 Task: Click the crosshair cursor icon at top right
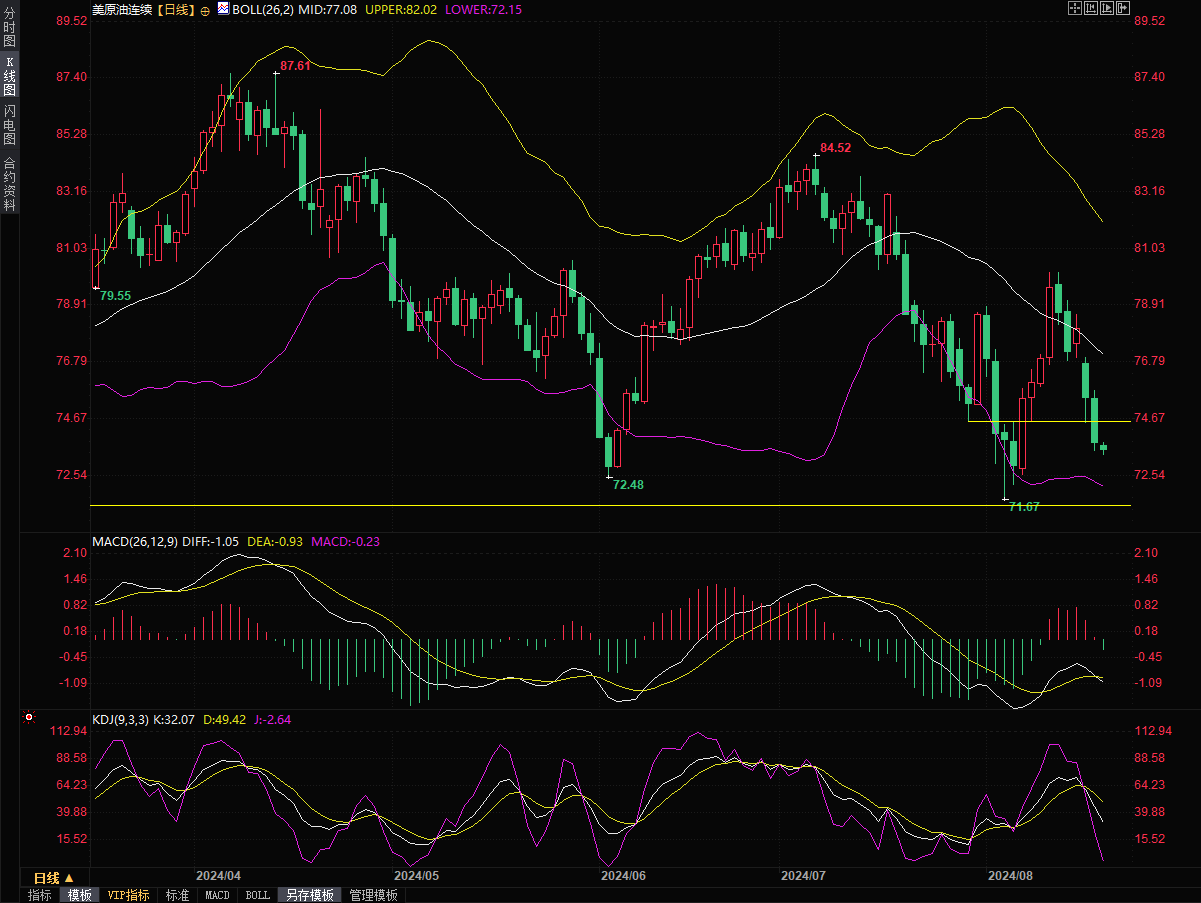pos(1075,9)
